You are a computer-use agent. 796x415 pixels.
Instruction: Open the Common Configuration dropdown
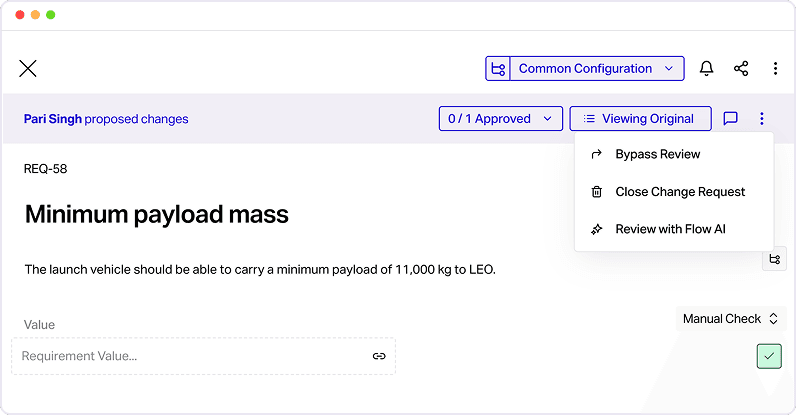597,69
